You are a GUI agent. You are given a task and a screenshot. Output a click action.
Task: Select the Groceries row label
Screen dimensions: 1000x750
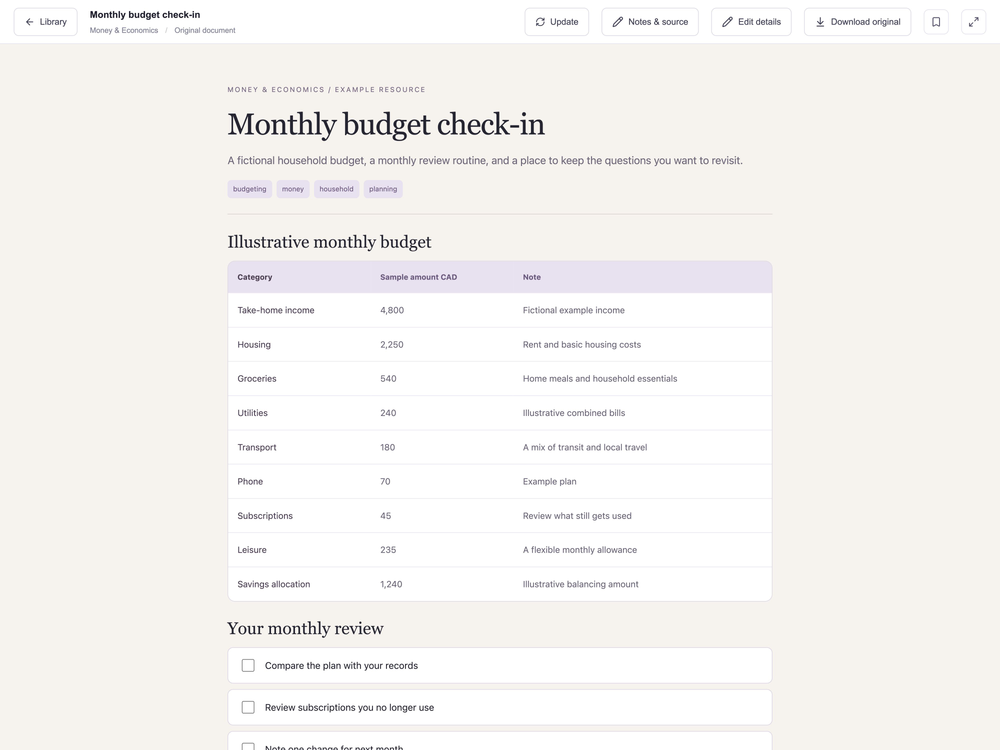coord(257,378)
